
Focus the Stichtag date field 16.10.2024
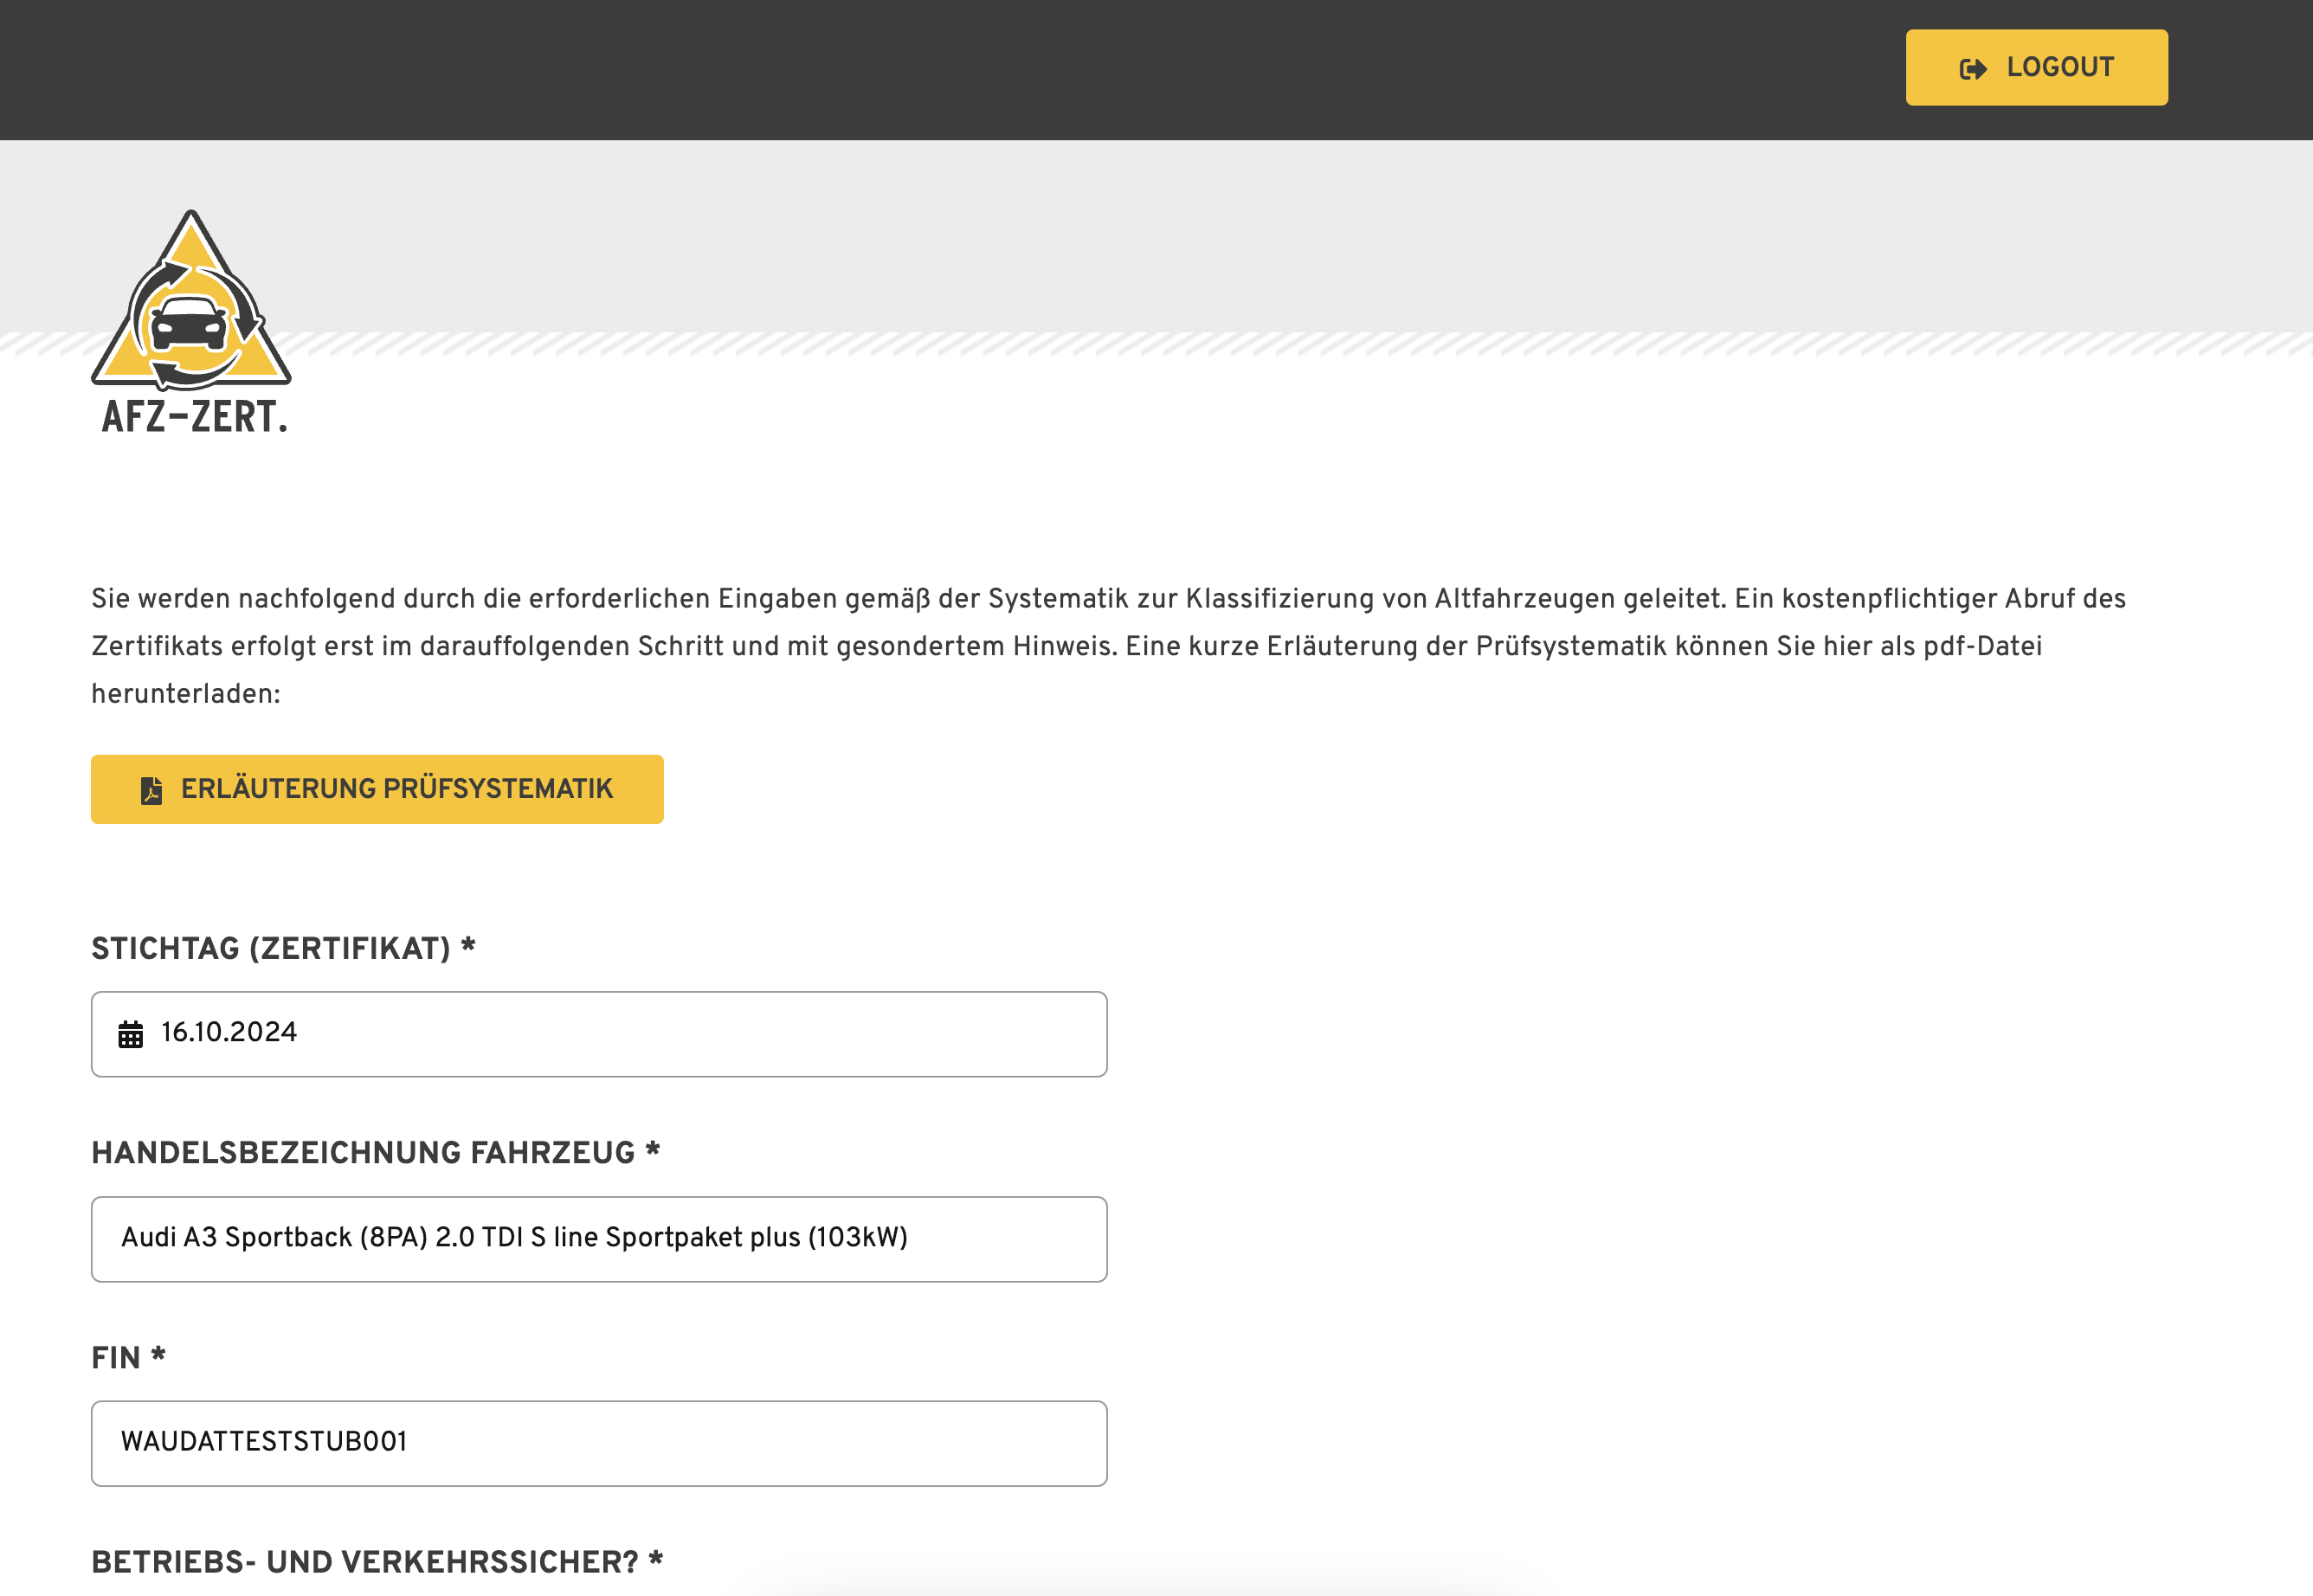[599, 1034]
